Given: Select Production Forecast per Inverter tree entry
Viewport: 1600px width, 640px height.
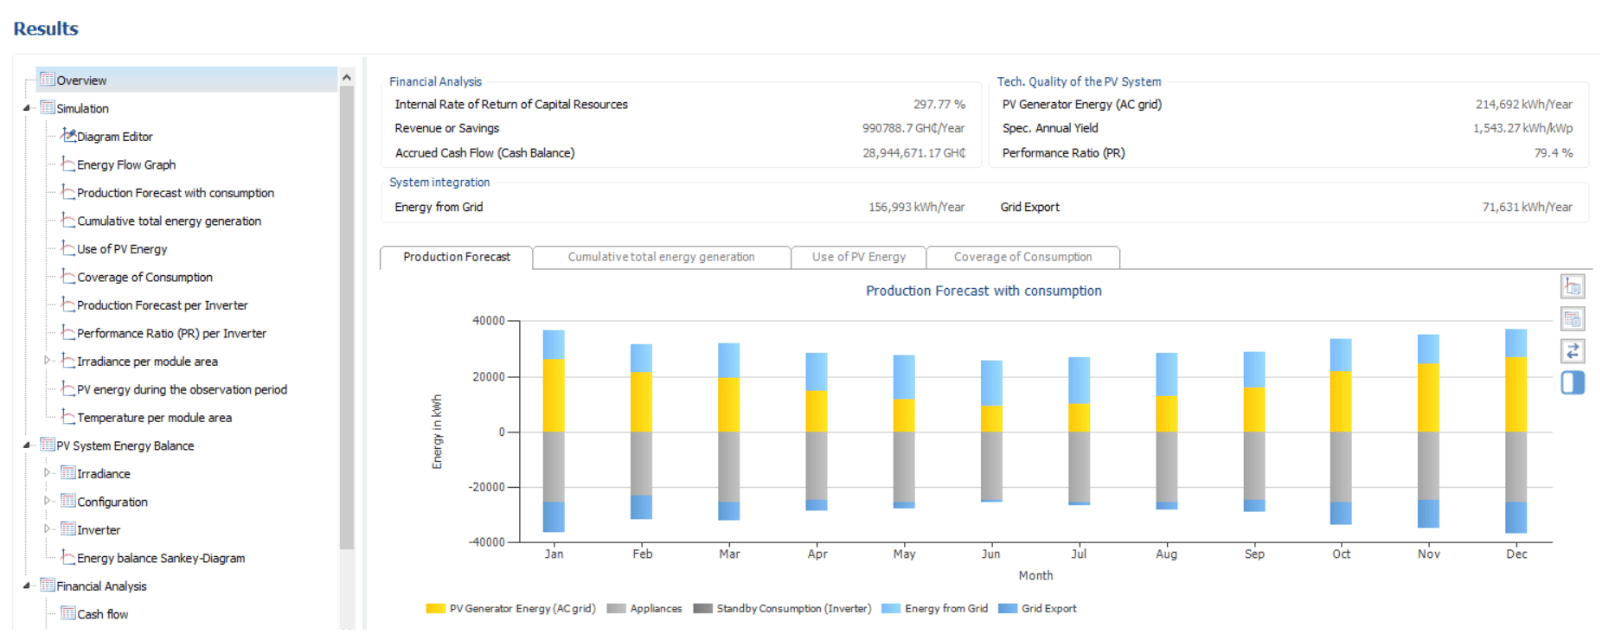Looking at the screenshot, I should click(162, 305).
